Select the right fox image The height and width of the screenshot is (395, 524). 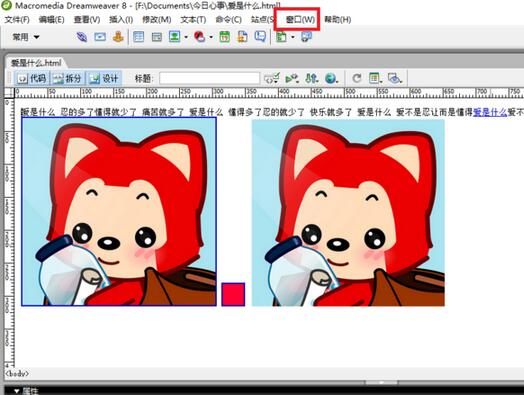(x=348, y=213)
